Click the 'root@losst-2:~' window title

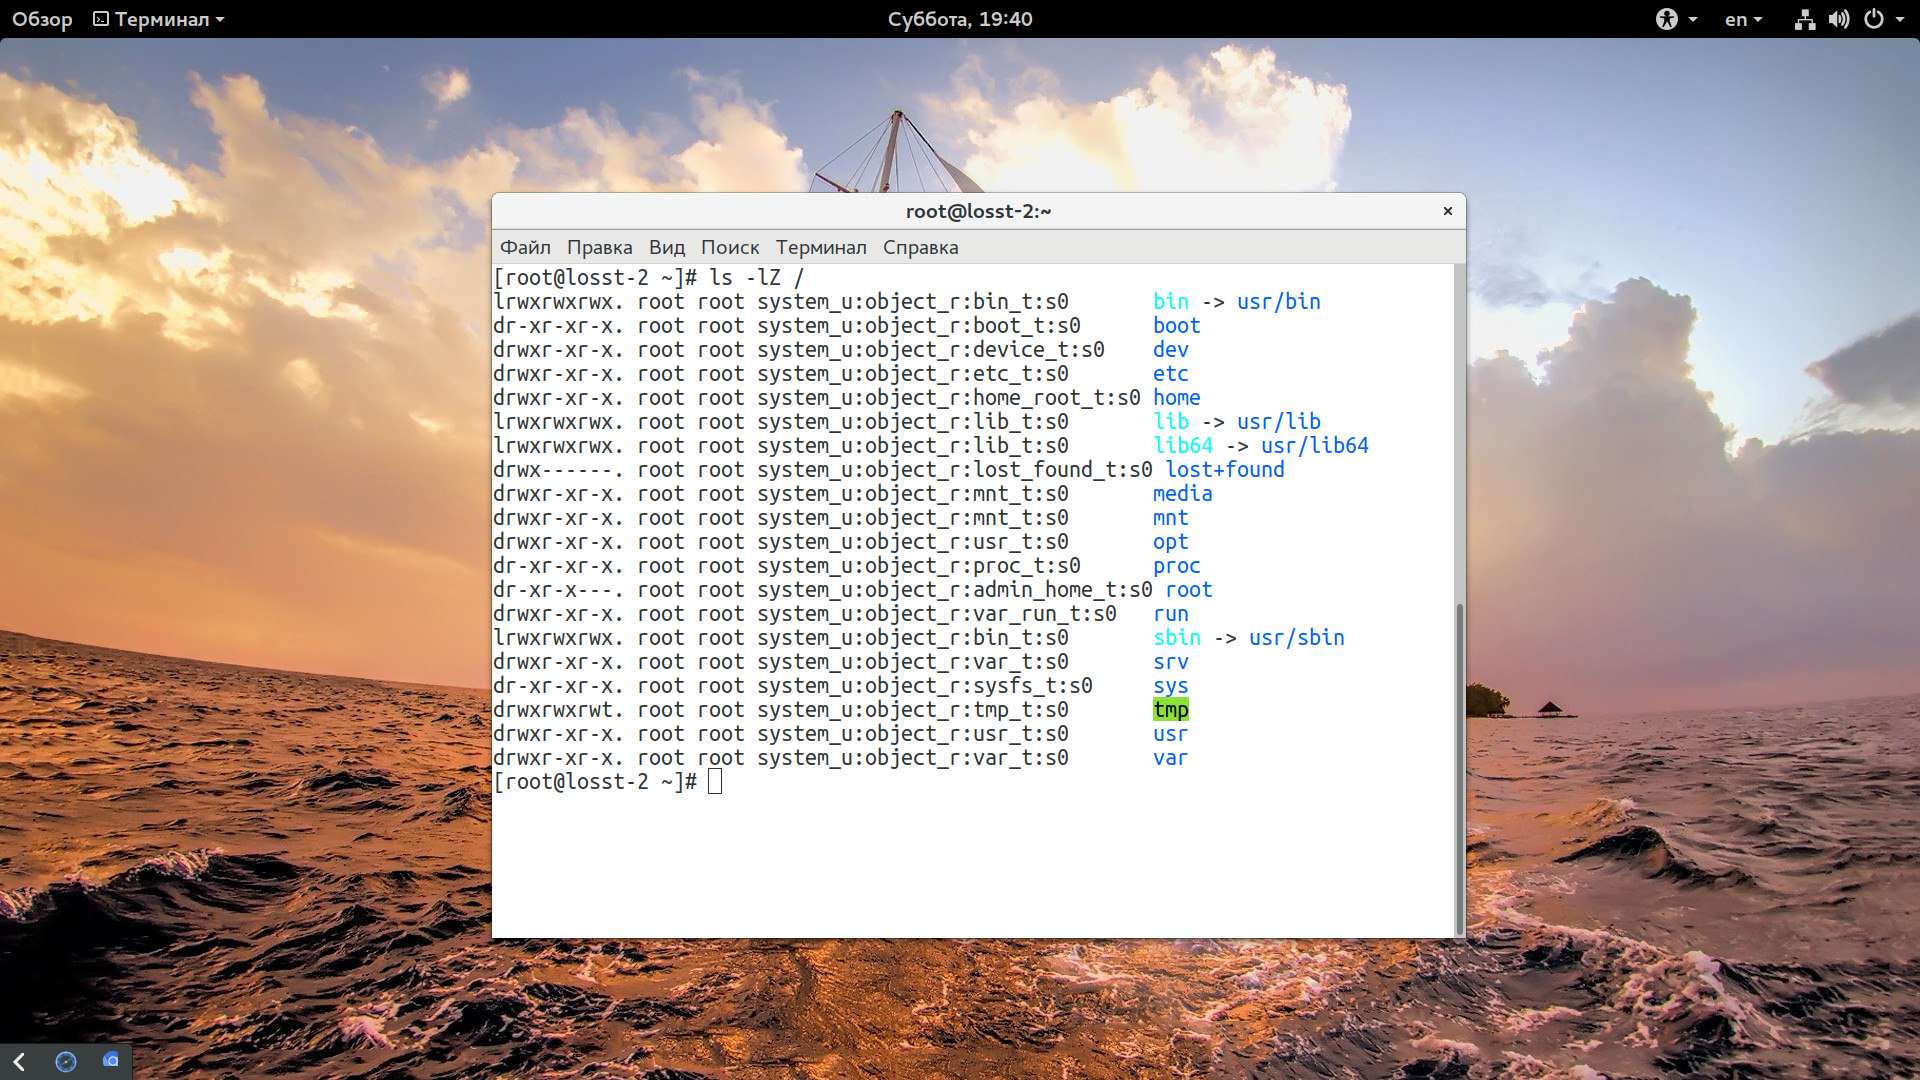click(x=978, y=211)
